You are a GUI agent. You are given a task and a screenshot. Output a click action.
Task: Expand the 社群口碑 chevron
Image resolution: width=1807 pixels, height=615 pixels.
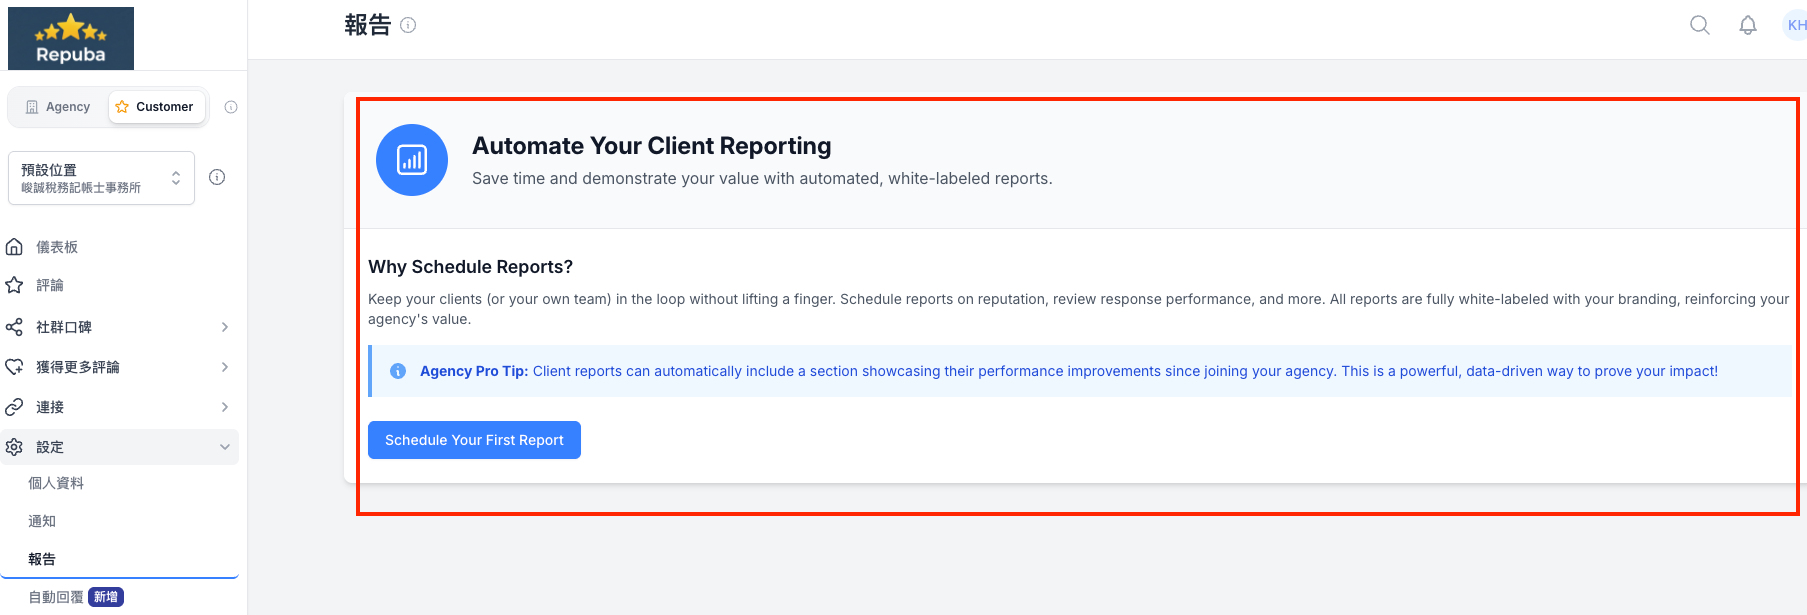pyautogui.click(x=225, y=327)
